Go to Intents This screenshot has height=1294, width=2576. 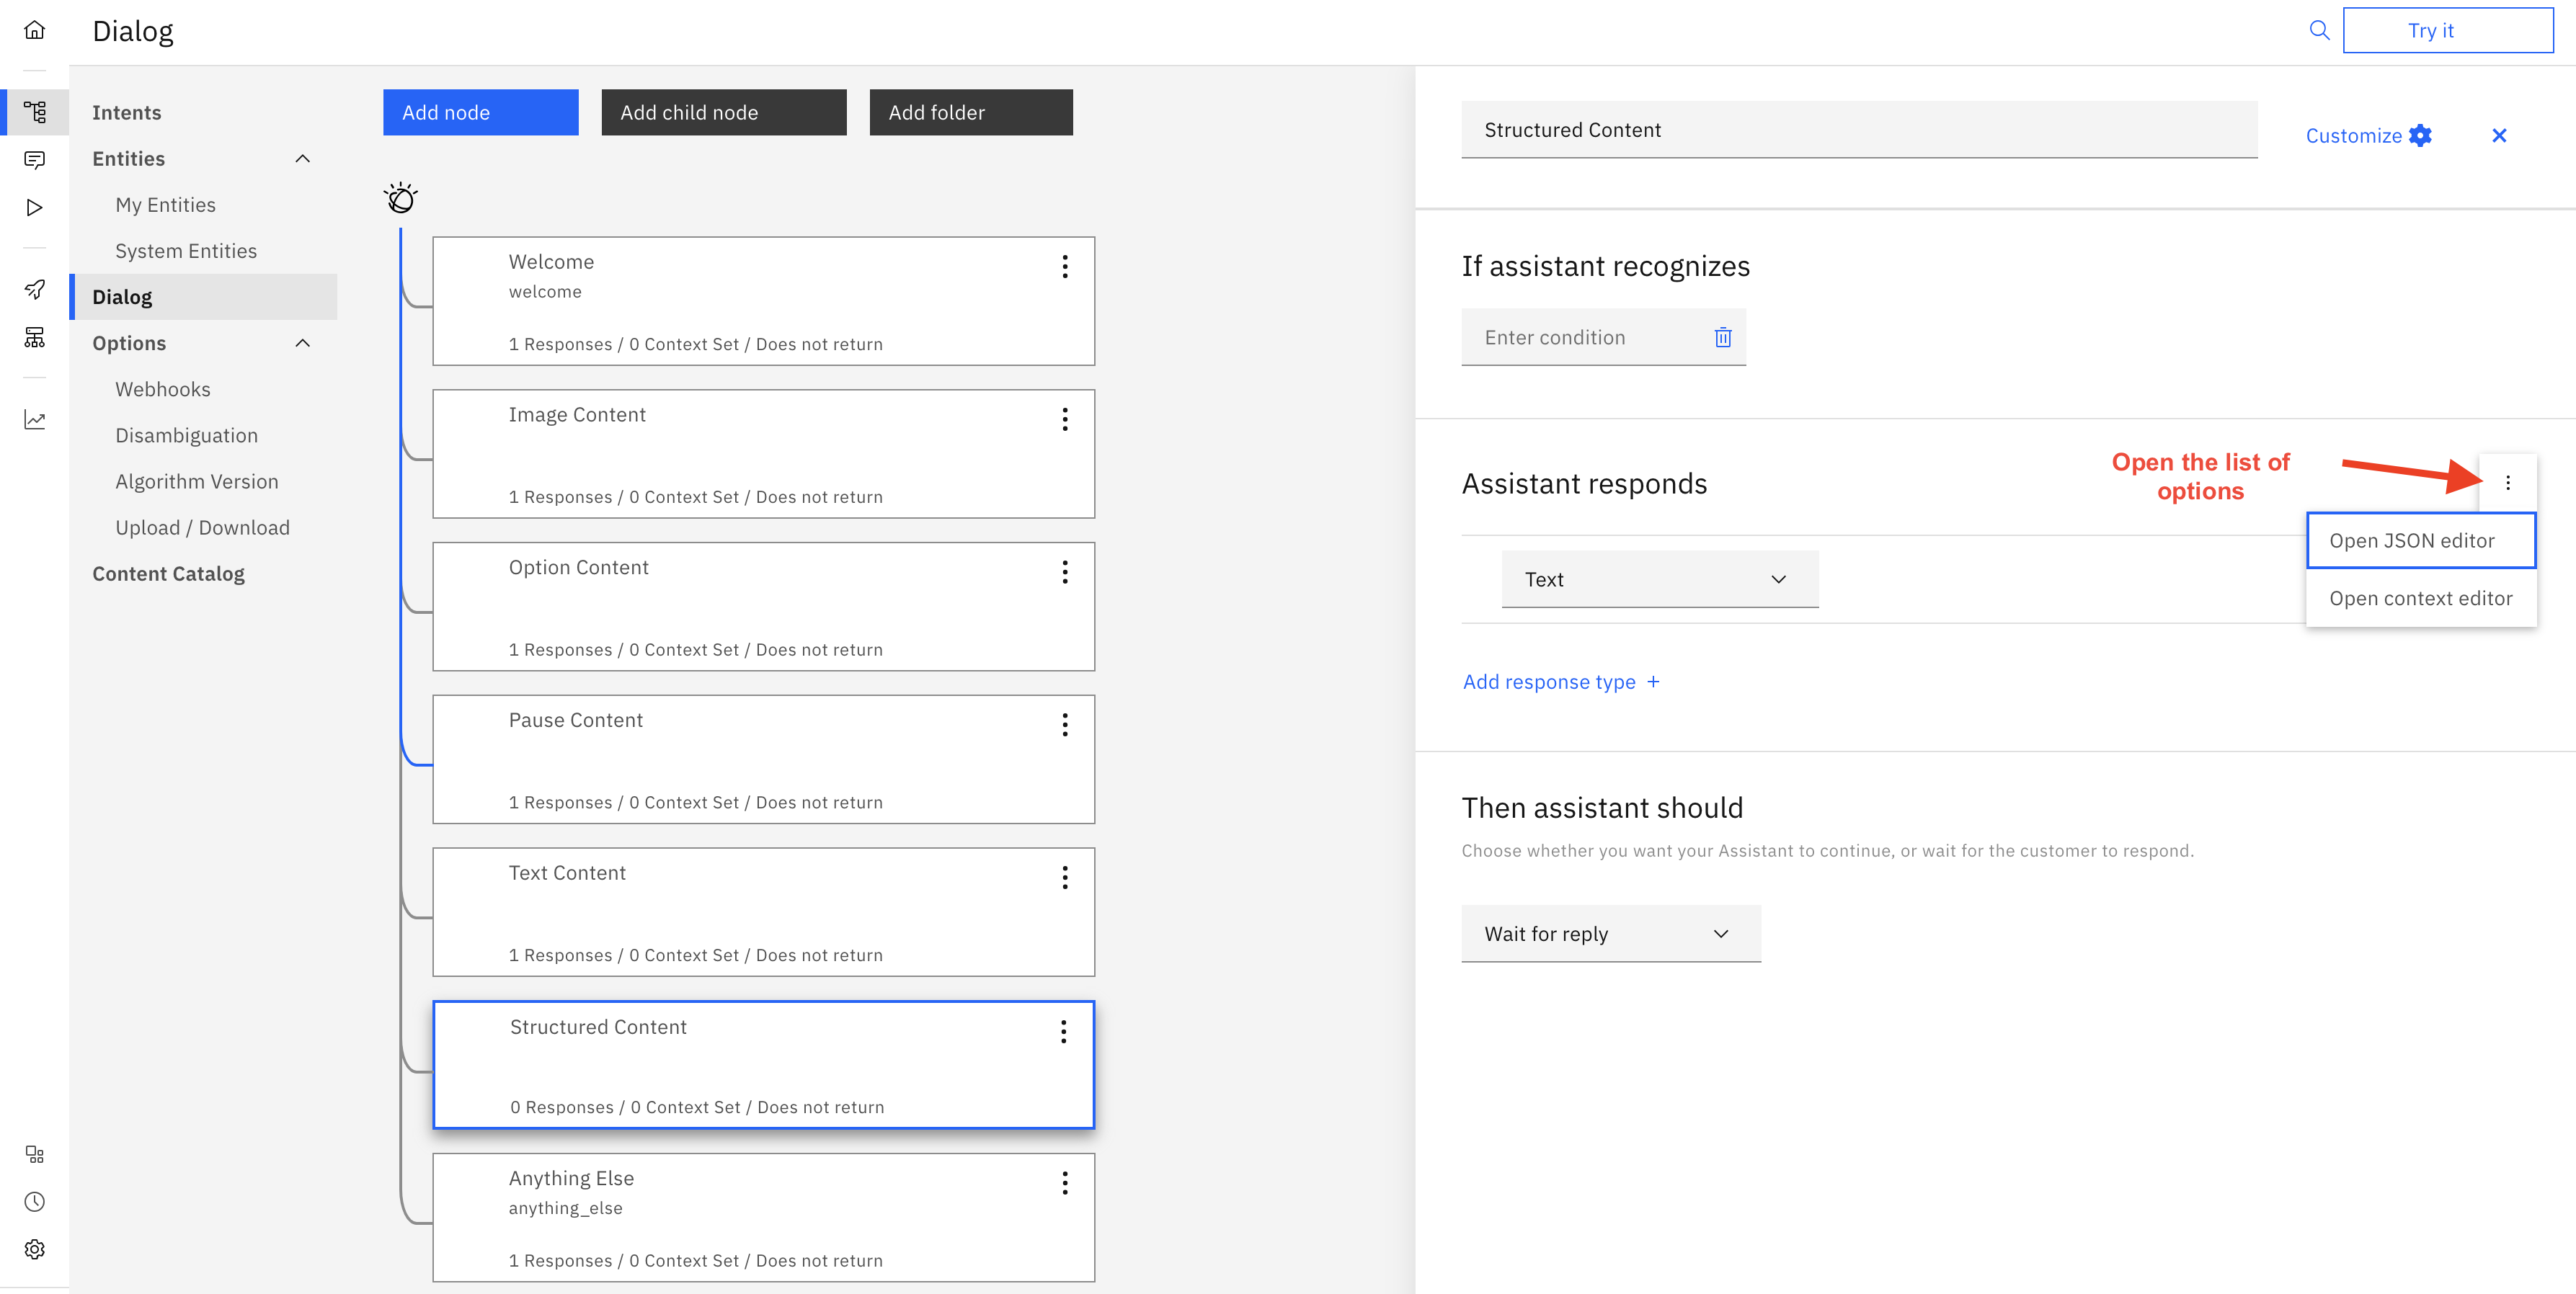(127, 112)
